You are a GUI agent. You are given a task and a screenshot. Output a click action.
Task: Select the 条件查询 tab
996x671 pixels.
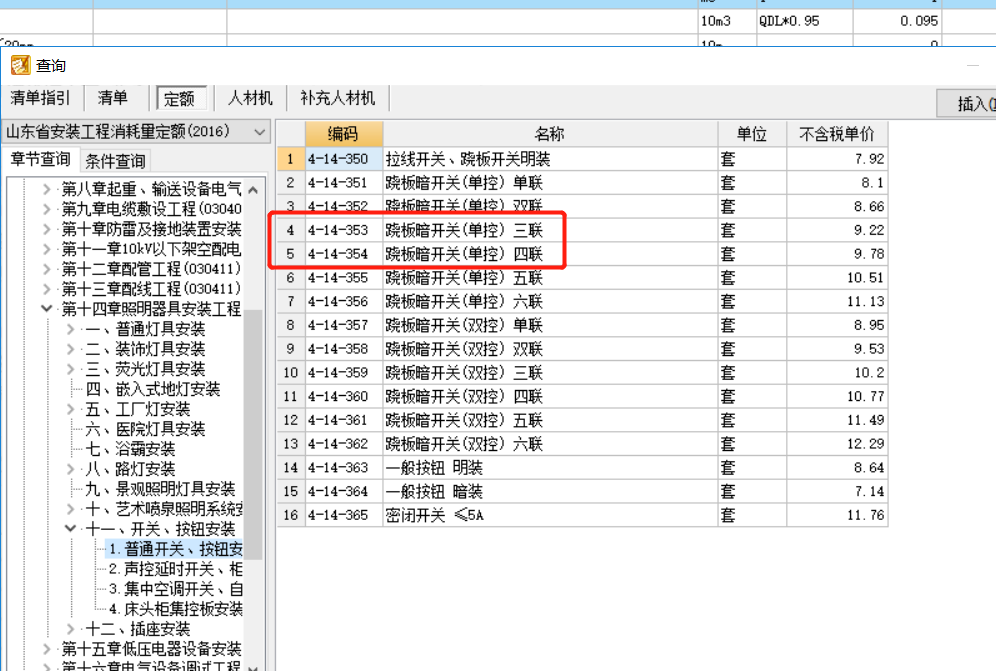116,161
